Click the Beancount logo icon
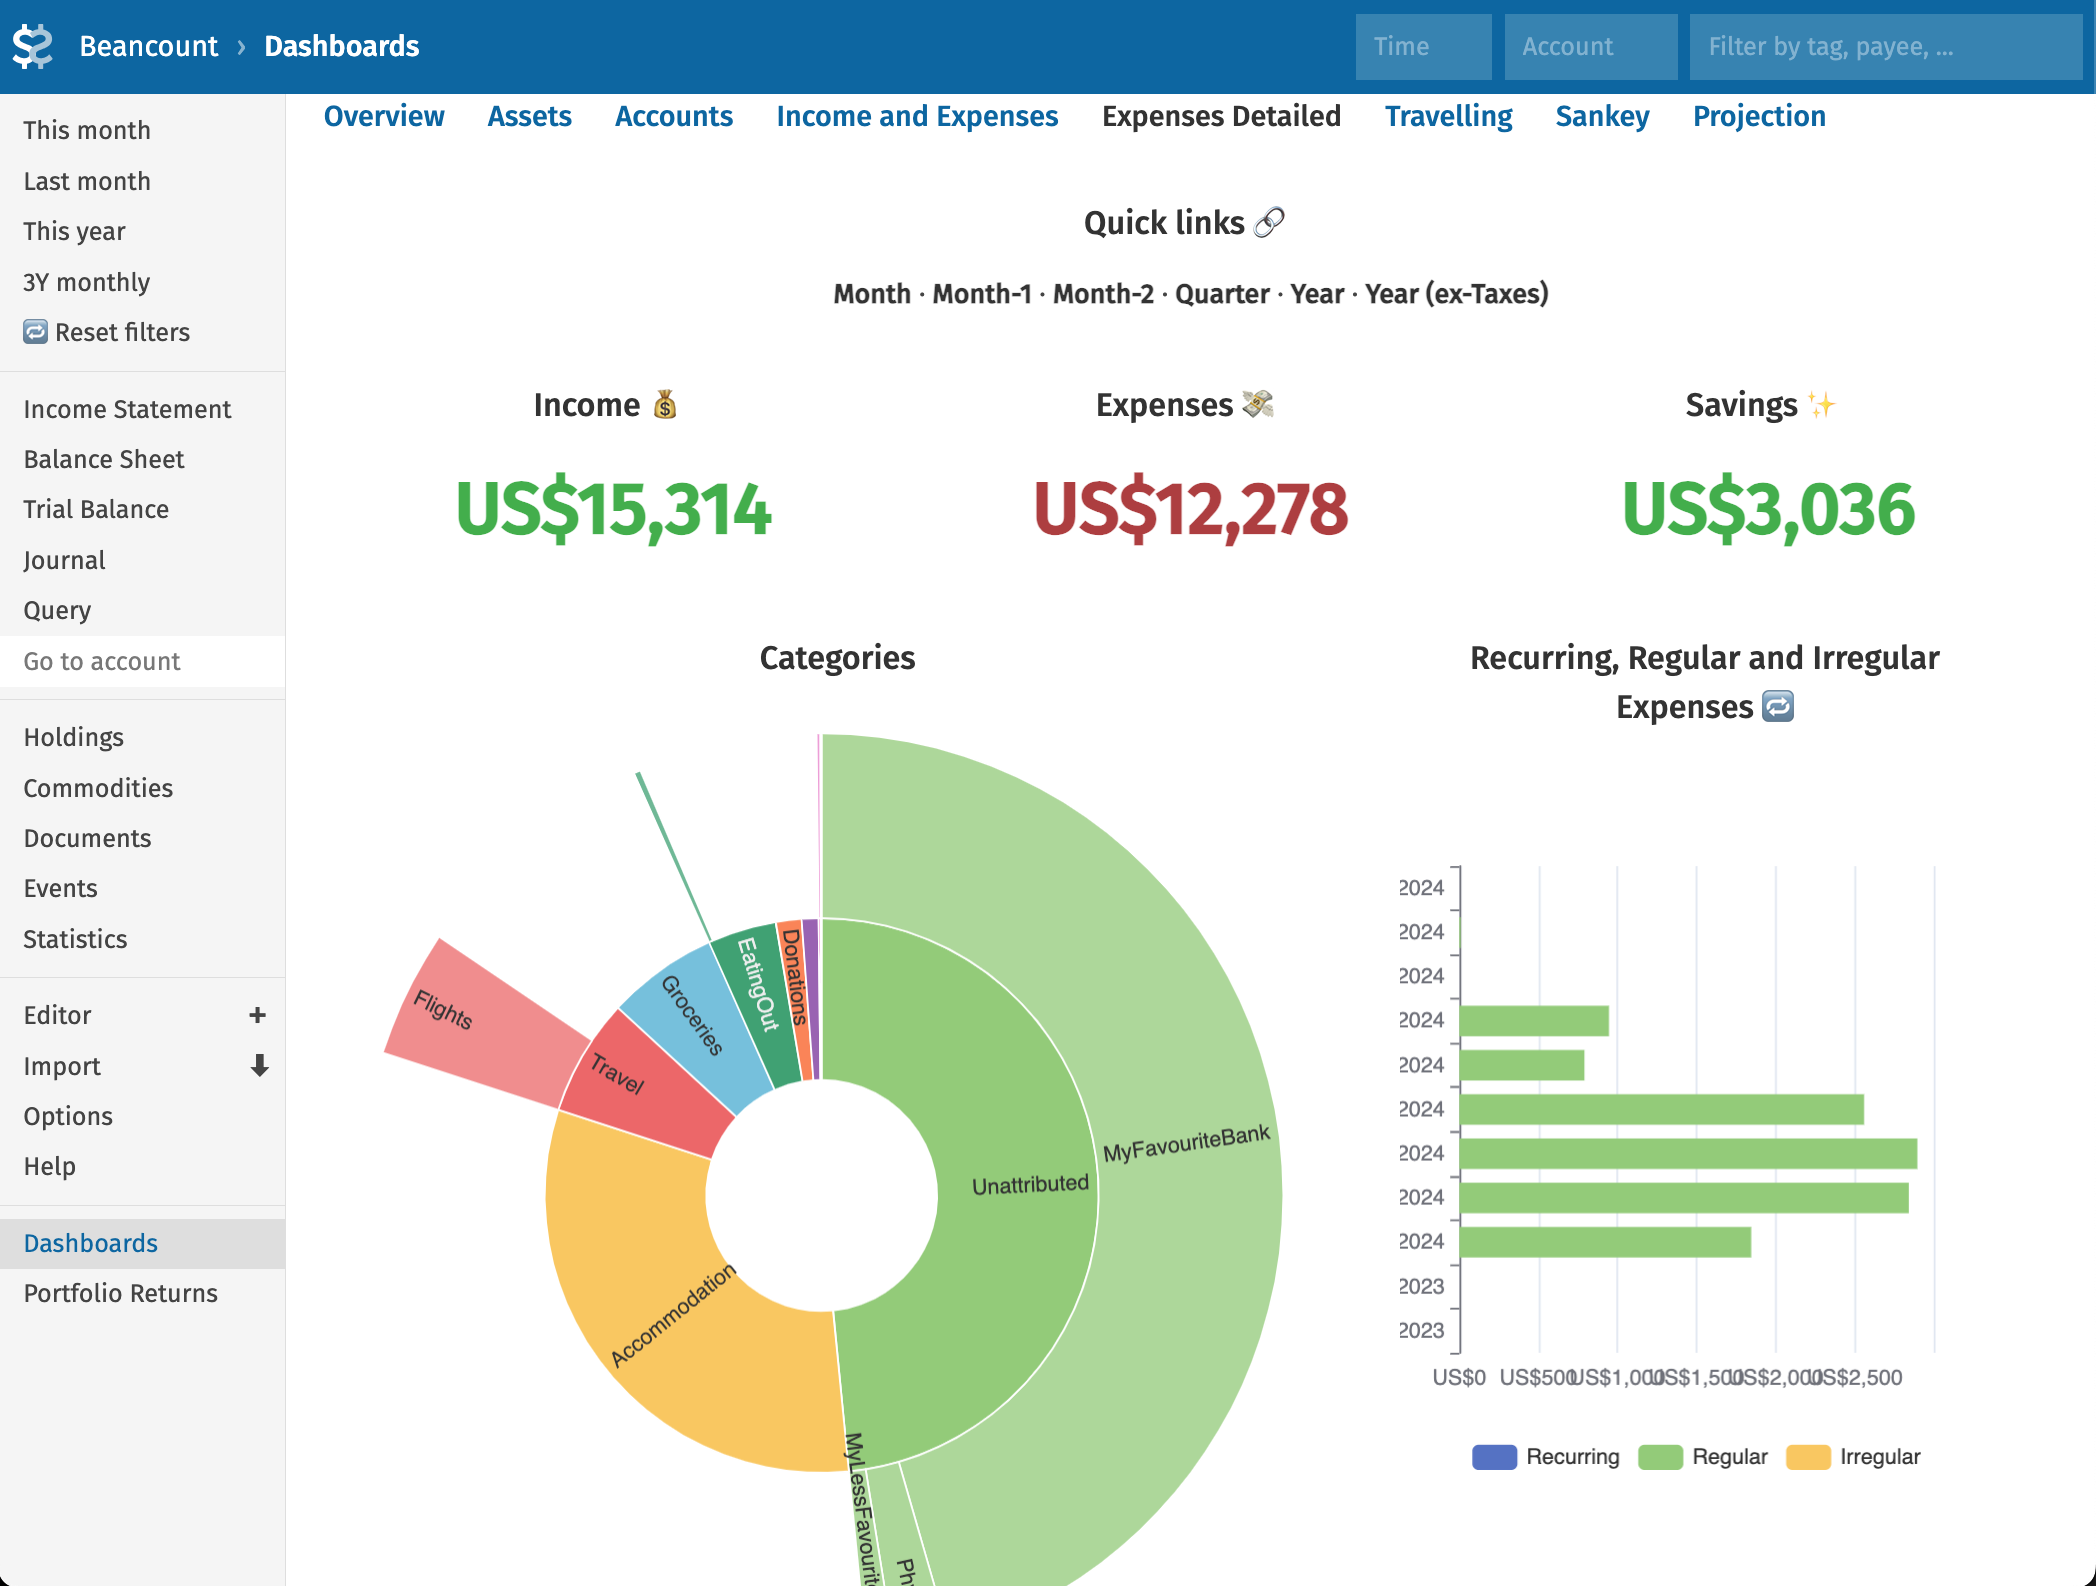The height and width of the screenshot is (1586, 2096). pos(33,46)
